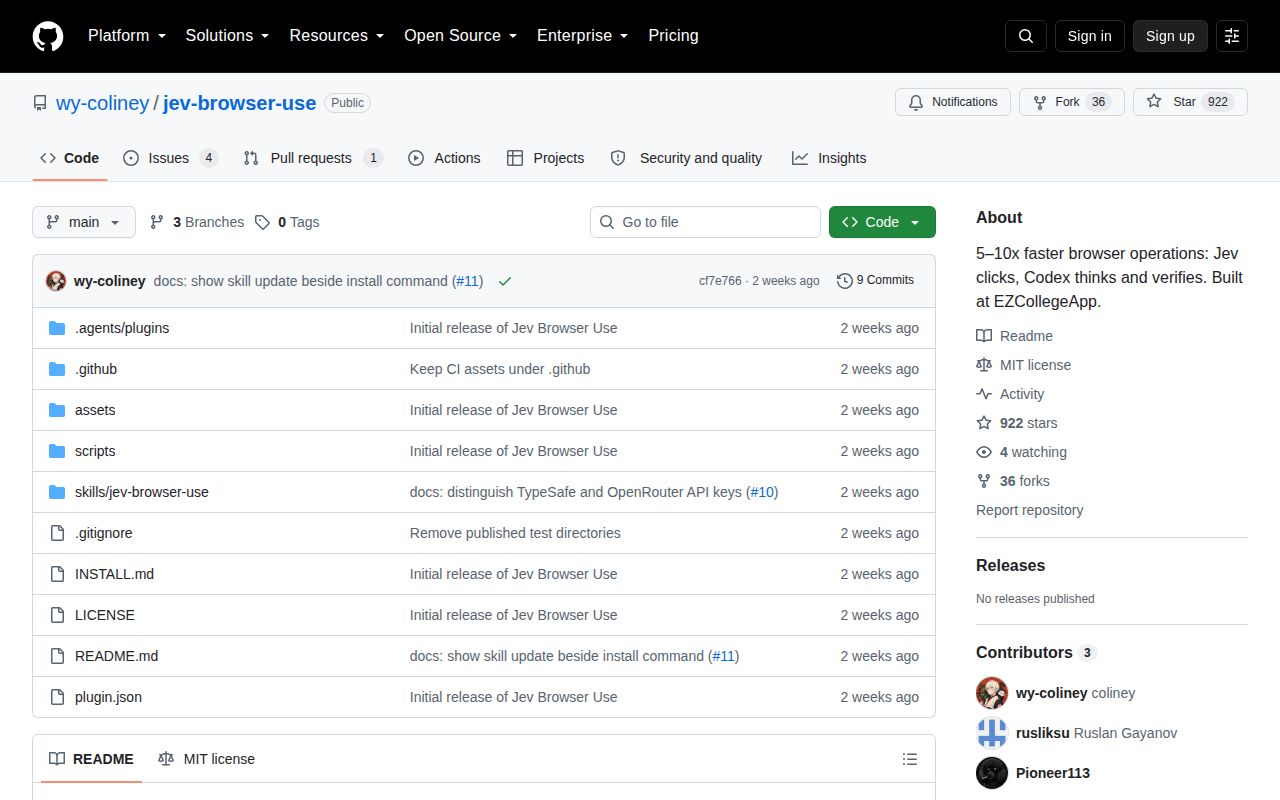Screen dimensions: 1280x800
Task: Switch to the MIT license tab
Action: (x=206, y=759)
